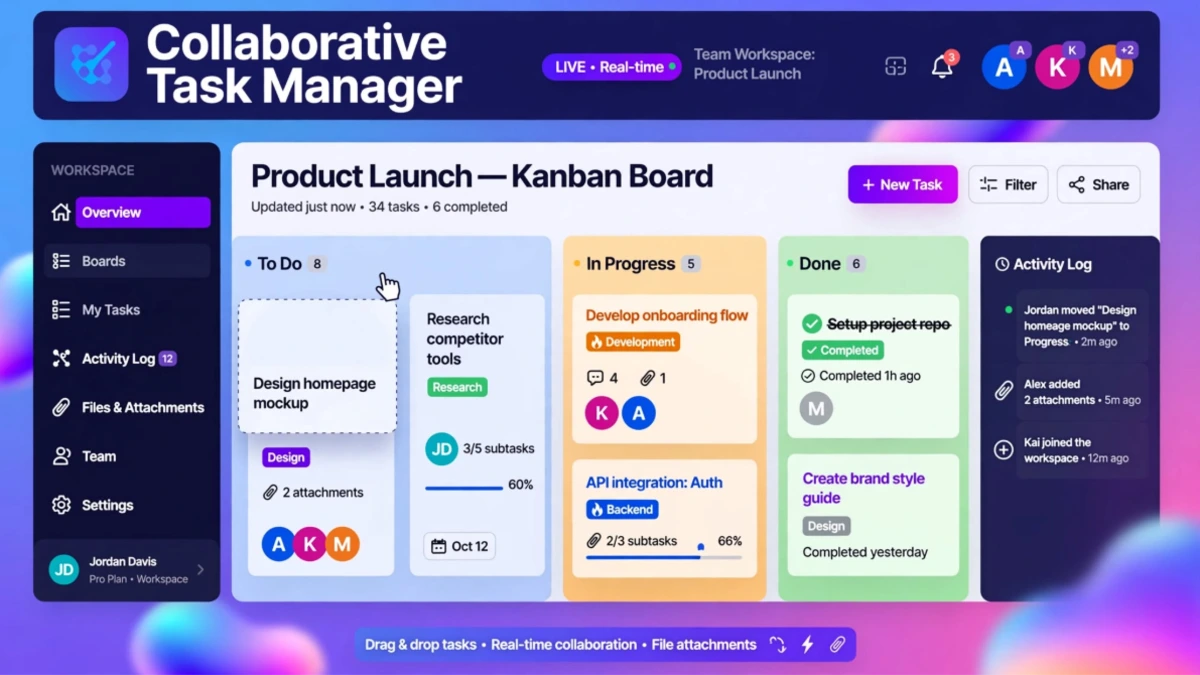
Task: Click avatar A on Design homepage mockup card
Action: (x=279, y=544)
